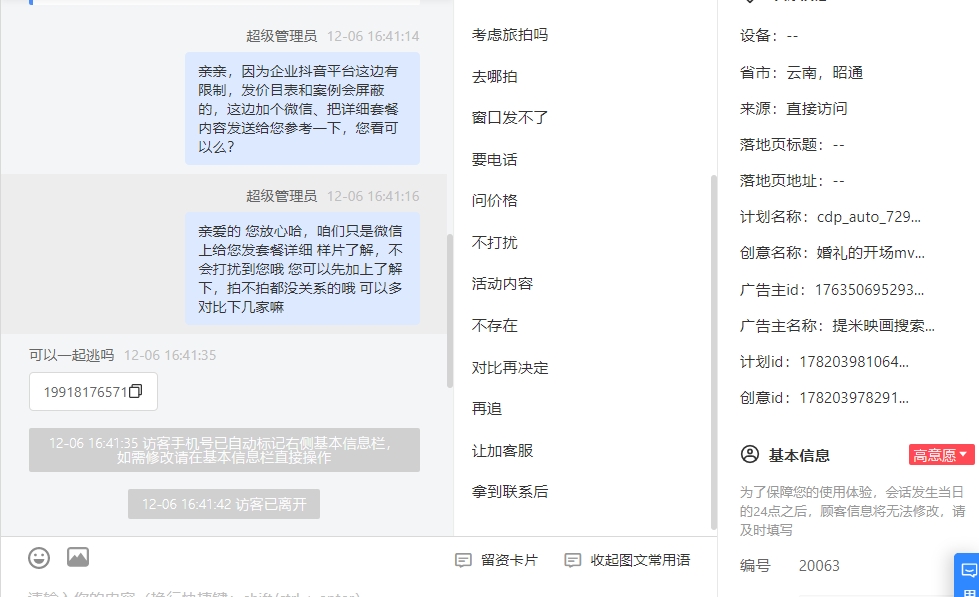Collapse quick phrases via 收起图文常用语
The width and height of the screenshot is (979, 597).
click(x=627, y=560)
